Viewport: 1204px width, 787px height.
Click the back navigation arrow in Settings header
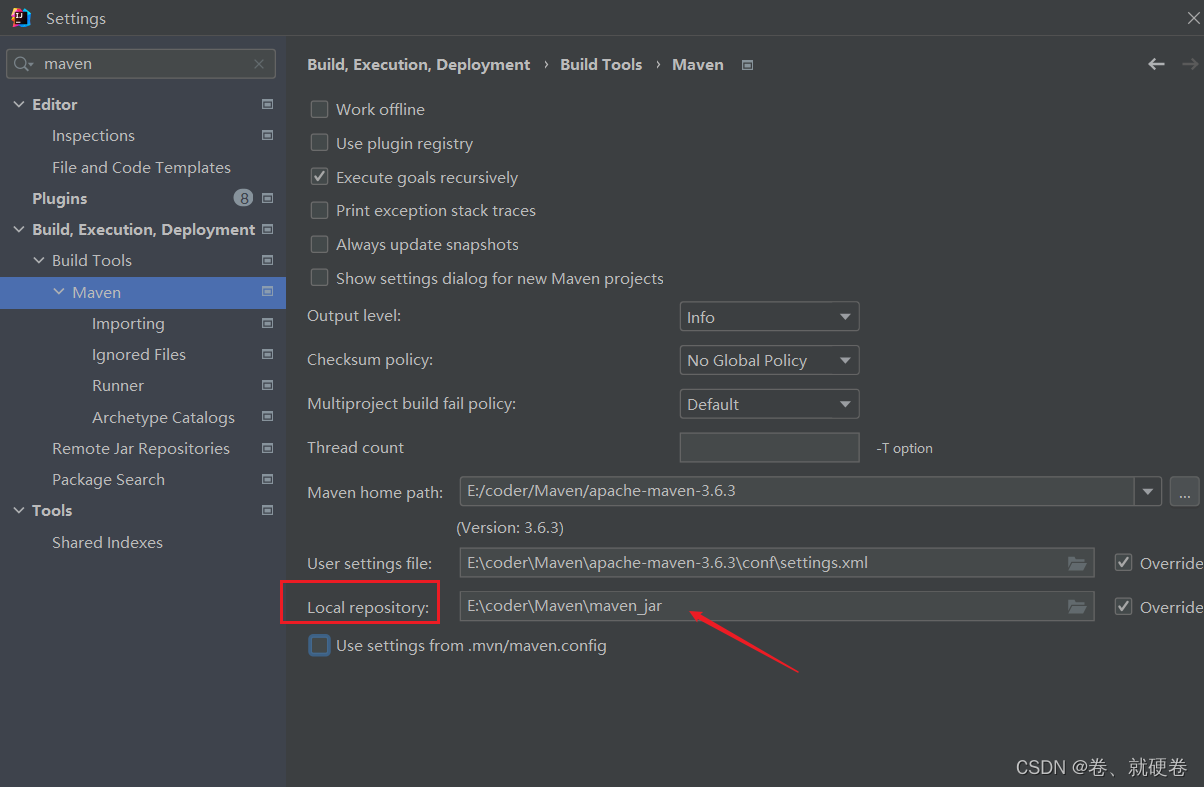point(1156,64)
